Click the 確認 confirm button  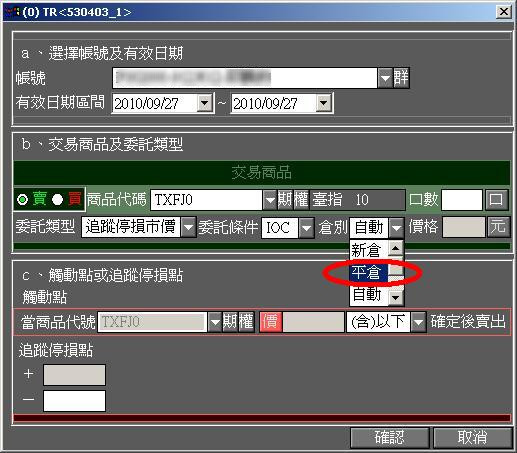click(x=389, y=437)
